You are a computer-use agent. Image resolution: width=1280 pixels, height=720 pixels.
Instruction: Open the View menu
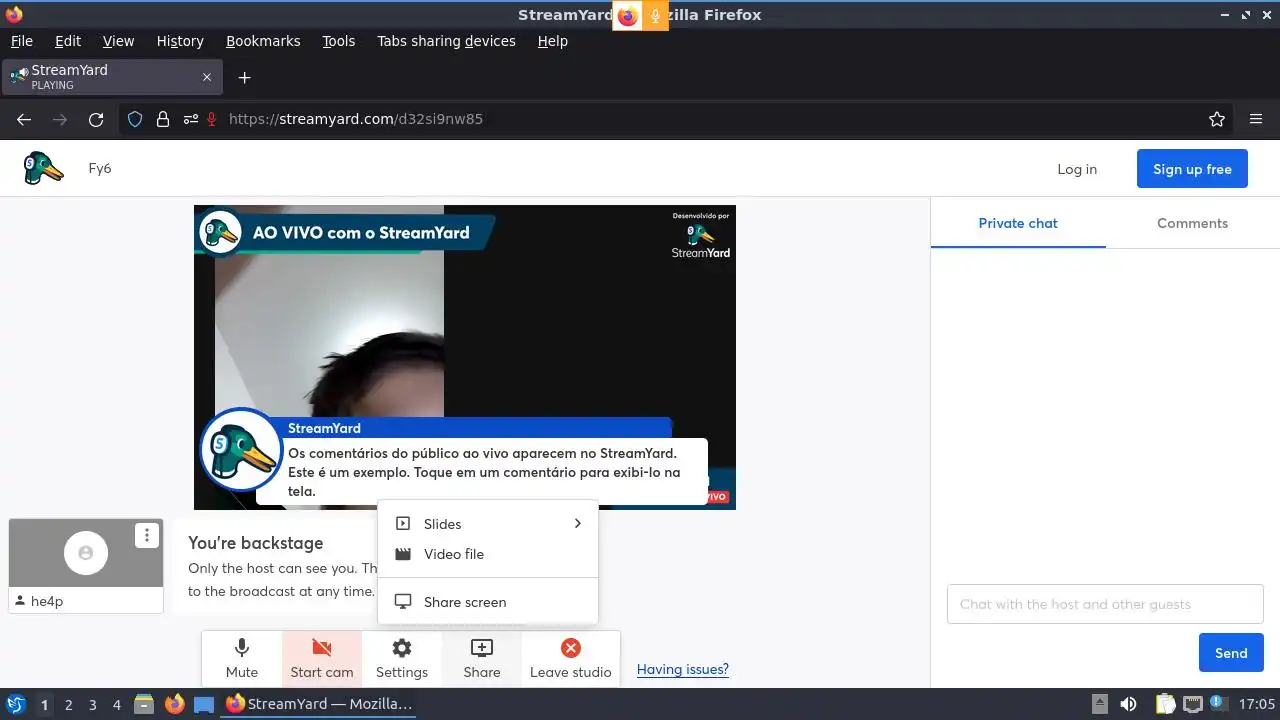pos(118,41)
